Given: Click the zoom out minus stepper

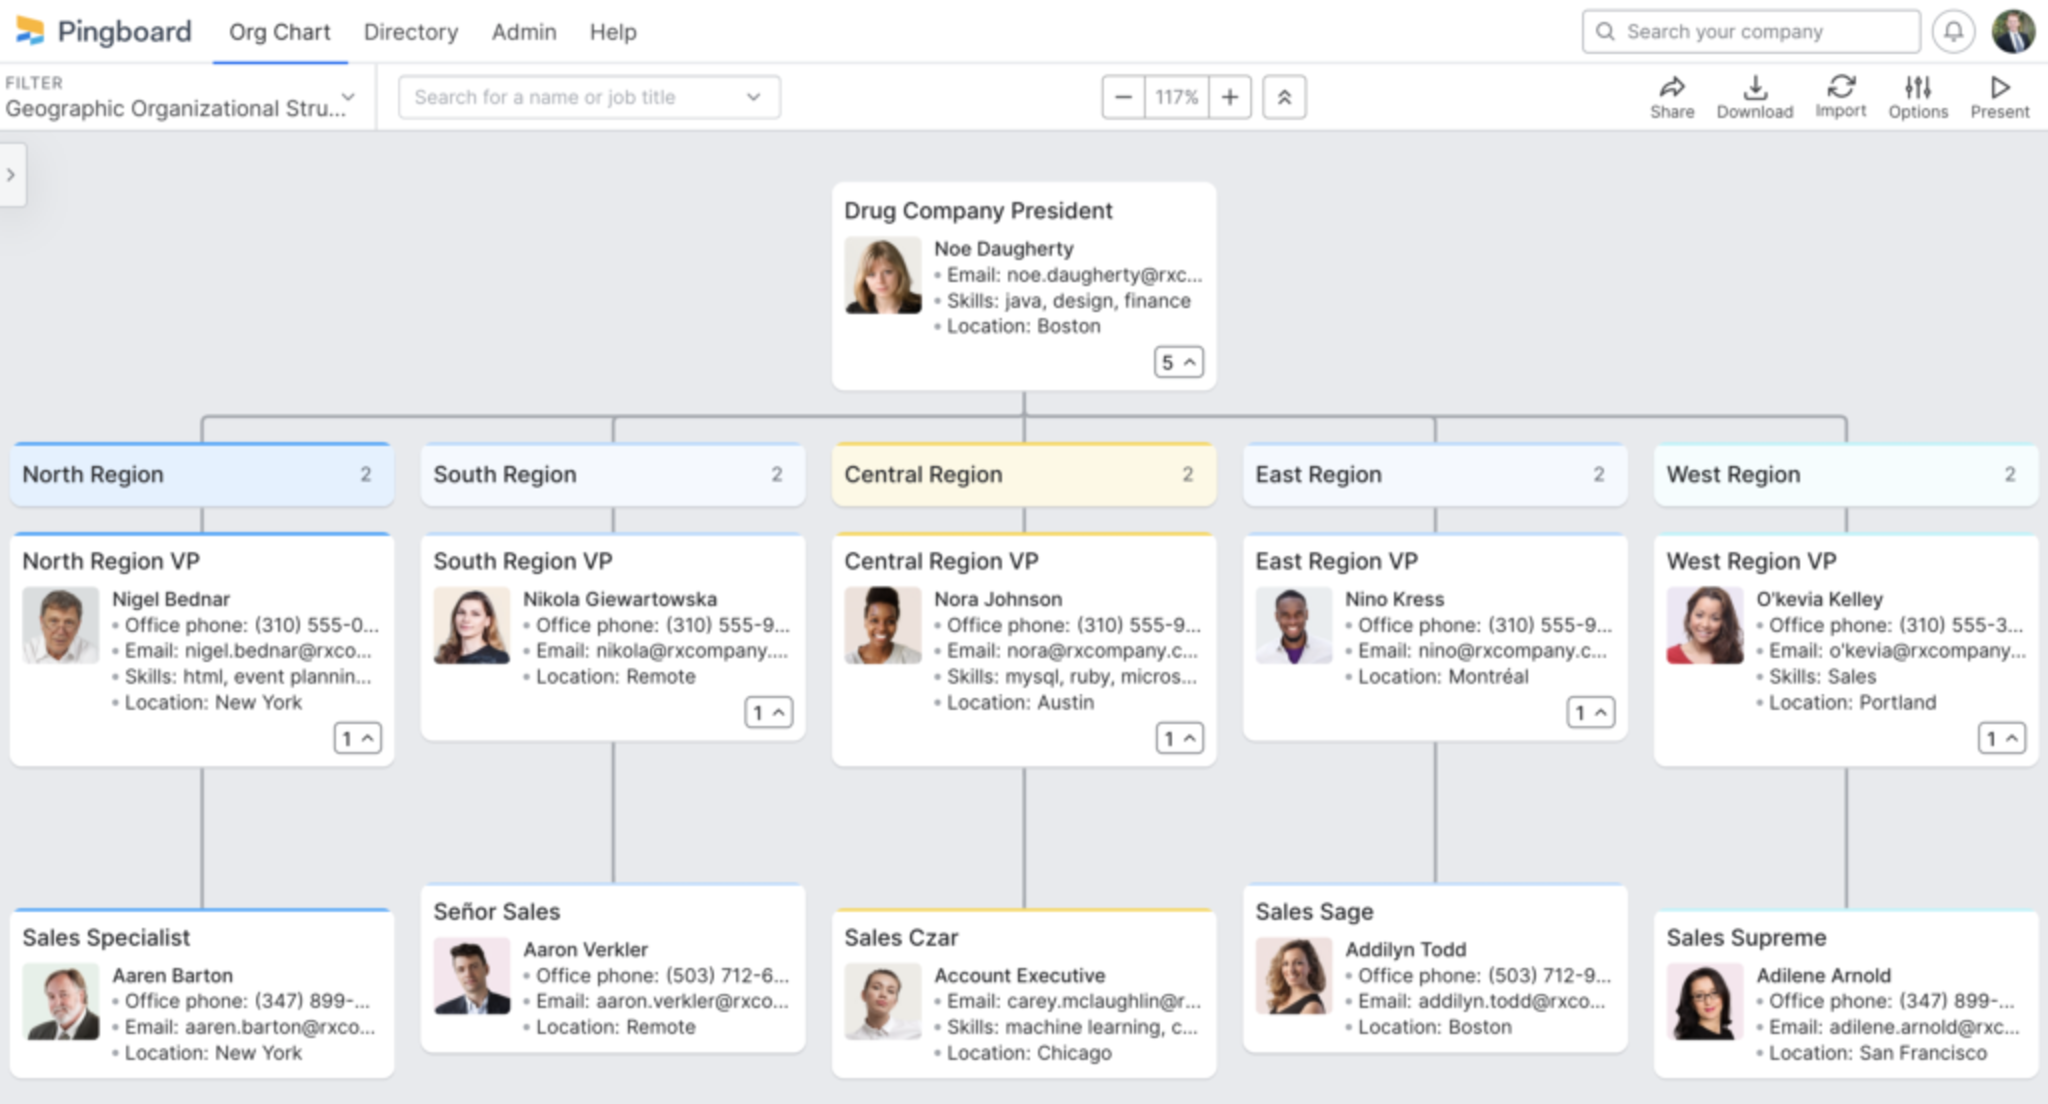Looking at the screenshot, I should click(1122, 96).
